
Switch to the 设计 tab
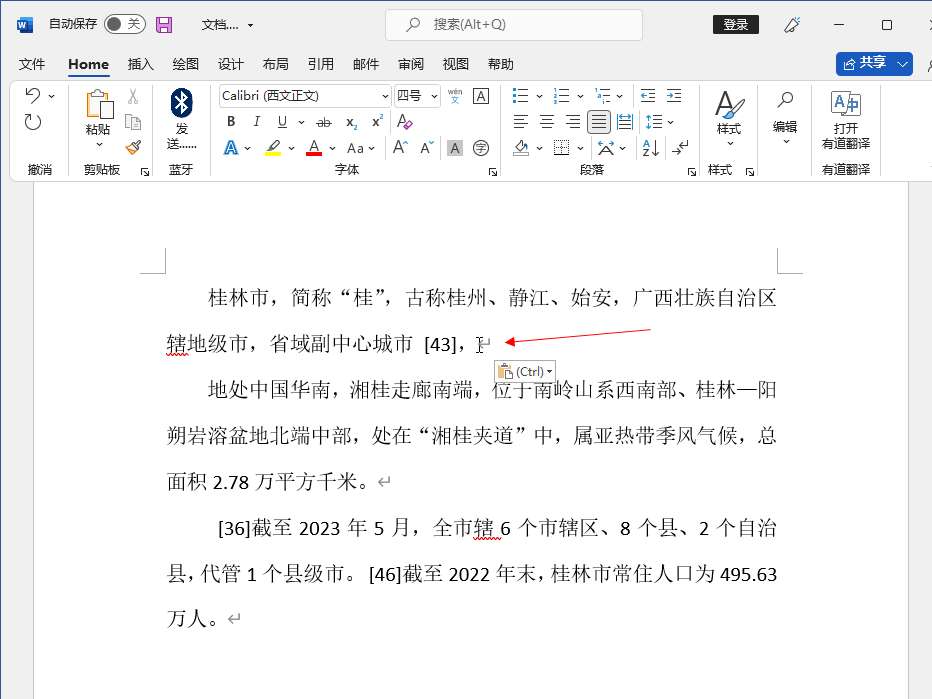[x=231, y=64]
